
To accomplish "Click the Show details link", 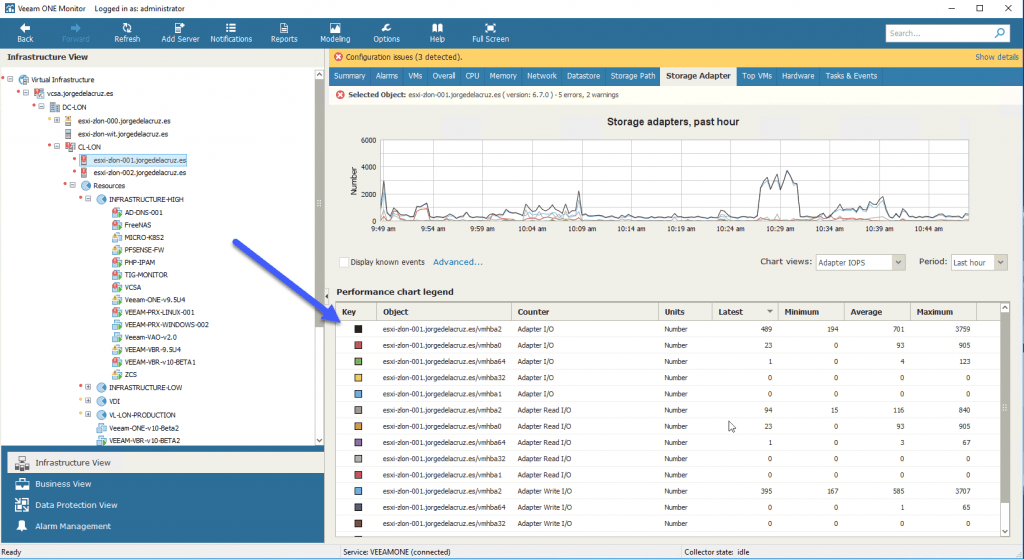I will pos(997,57).
